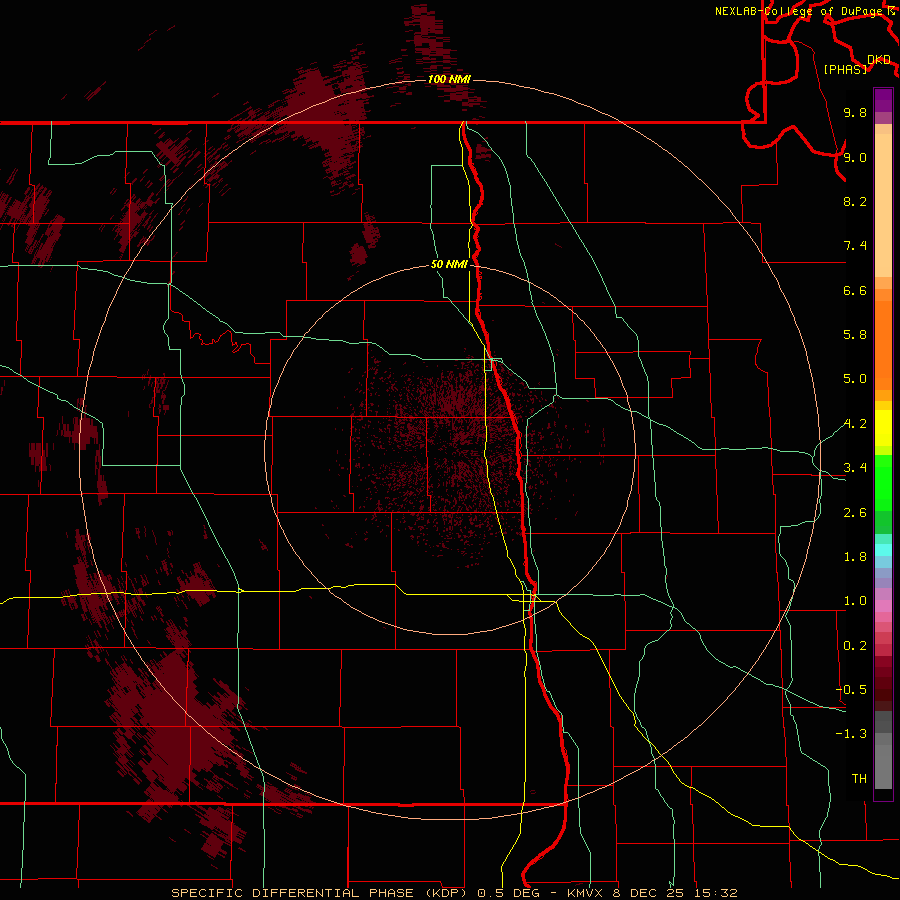Pick the pink band of the color bar

pyautogui.click(x=883, y=606)
